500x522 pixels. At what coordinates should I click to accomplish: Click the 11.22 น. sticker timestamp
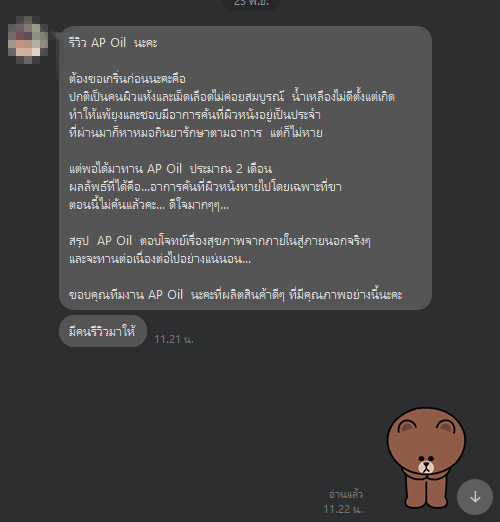click(343, 509)
